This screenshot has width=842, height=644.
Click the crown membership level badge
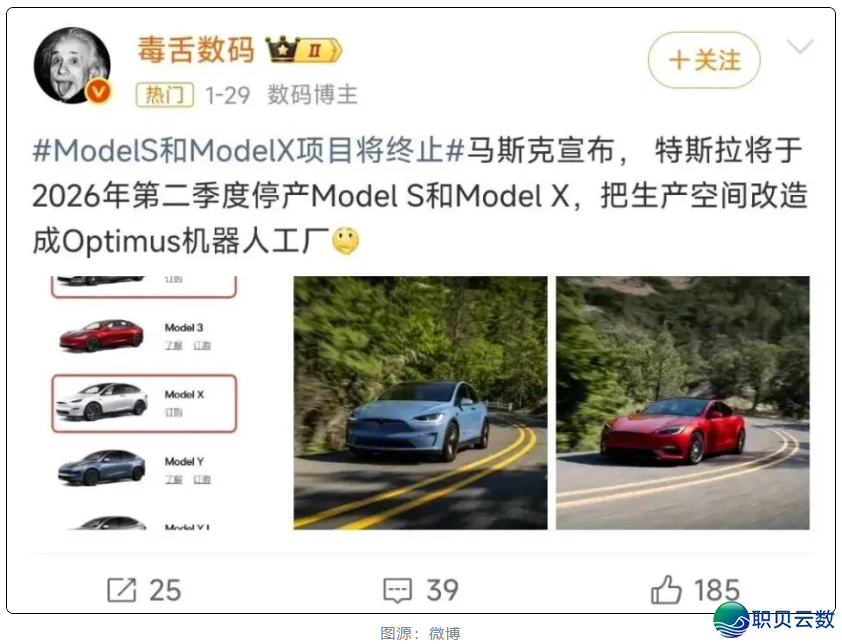[x=304, y=50]
